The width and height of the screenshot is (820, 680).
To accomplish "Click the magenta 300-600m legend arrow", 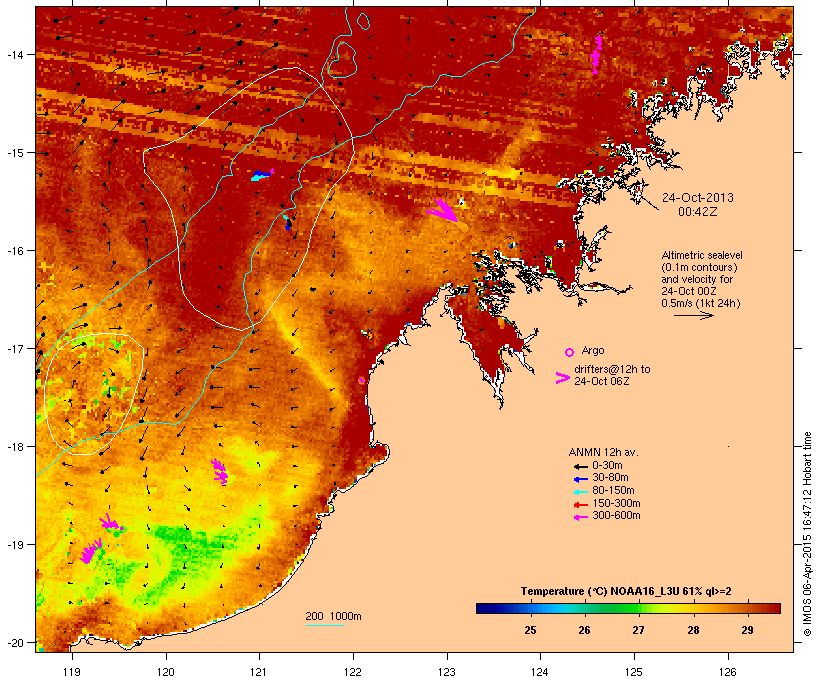I will tap(580, 517).
